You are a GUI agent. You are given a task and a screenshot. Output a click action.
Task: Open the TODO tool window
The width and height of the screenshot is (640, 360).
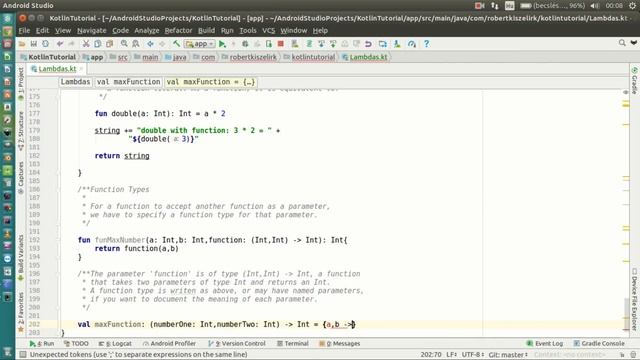click(x=76, y=344)
